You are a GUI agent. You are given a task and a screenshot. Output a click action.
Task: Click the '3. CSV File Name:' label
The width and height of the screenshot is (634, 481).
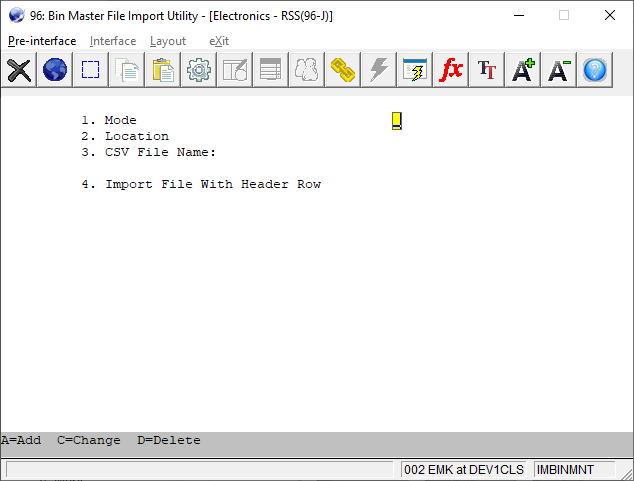point(149,152)
